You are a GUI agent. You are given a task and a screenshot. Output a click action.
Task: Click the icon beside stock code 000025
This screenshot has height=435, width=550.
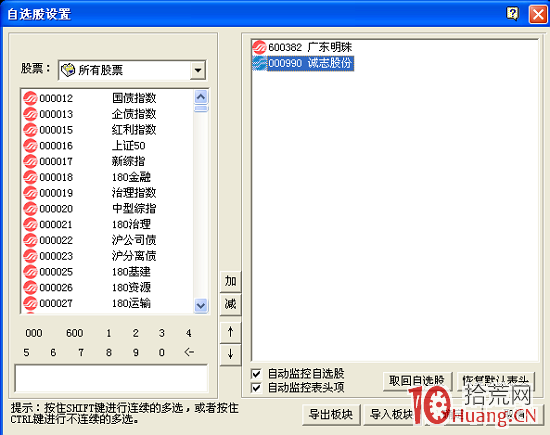point(30,272)
